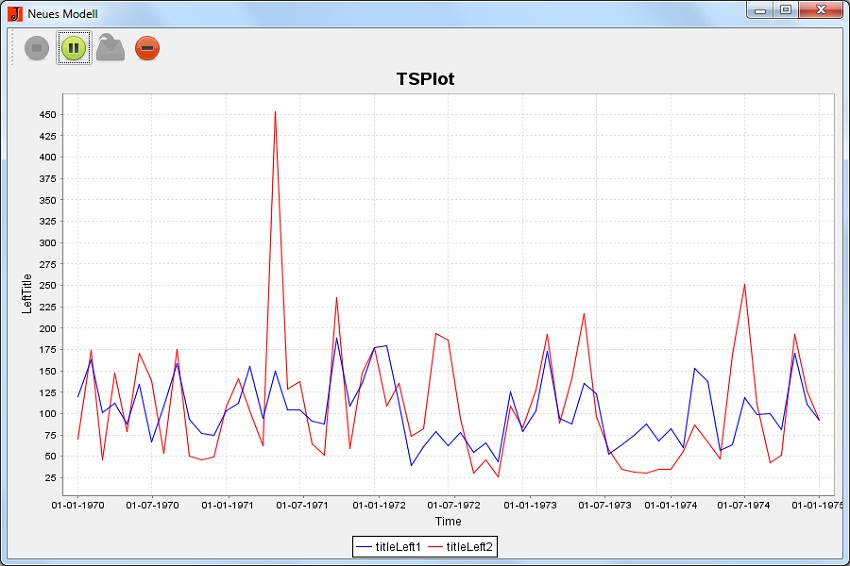
Task: Click the titleLeft2 legend entry
Action: 470,546
